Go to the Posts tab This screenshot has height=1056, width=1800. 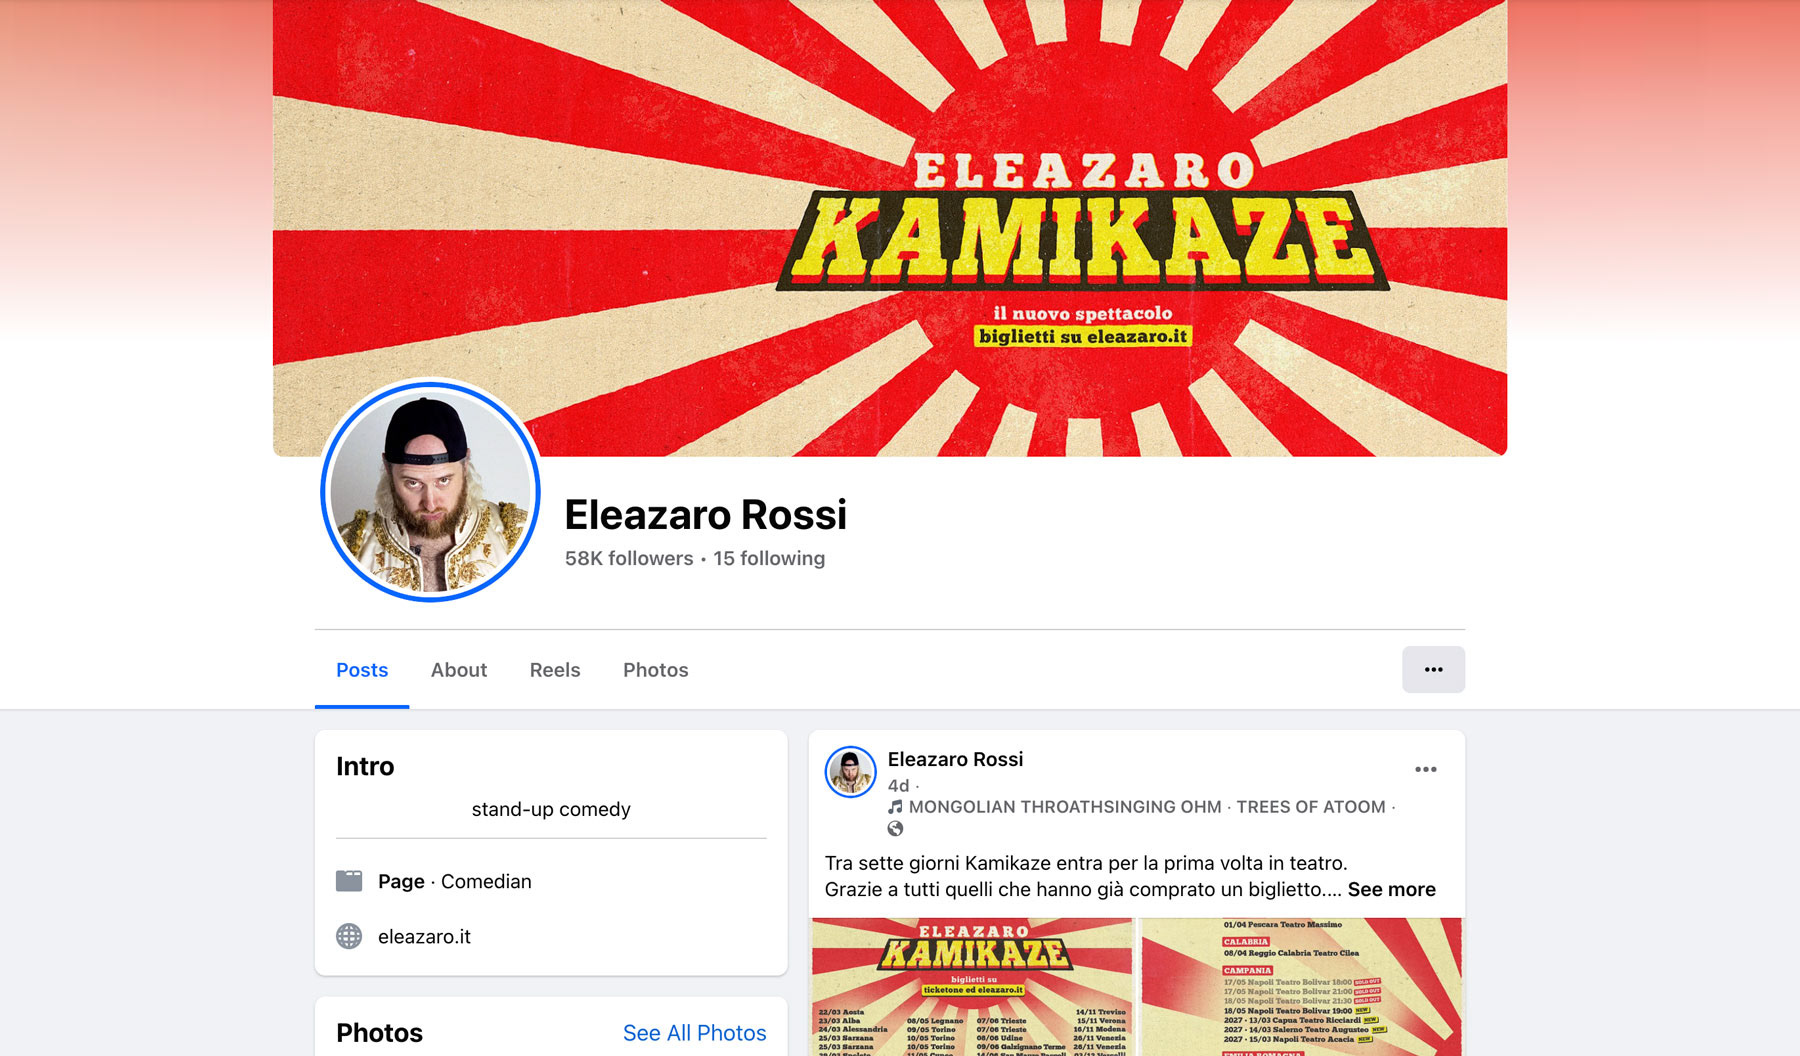[362, 670]
